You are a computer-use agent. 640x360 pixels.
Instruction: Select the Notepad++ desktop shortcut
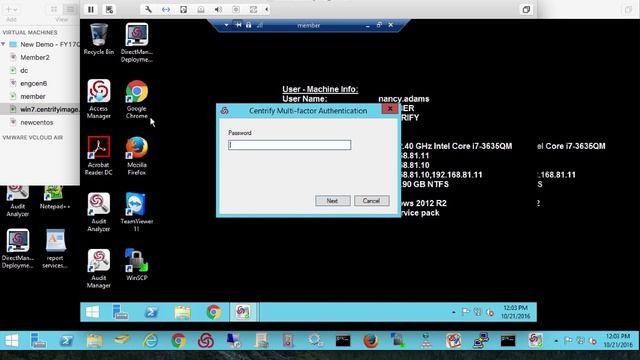[x=55, y=198]
